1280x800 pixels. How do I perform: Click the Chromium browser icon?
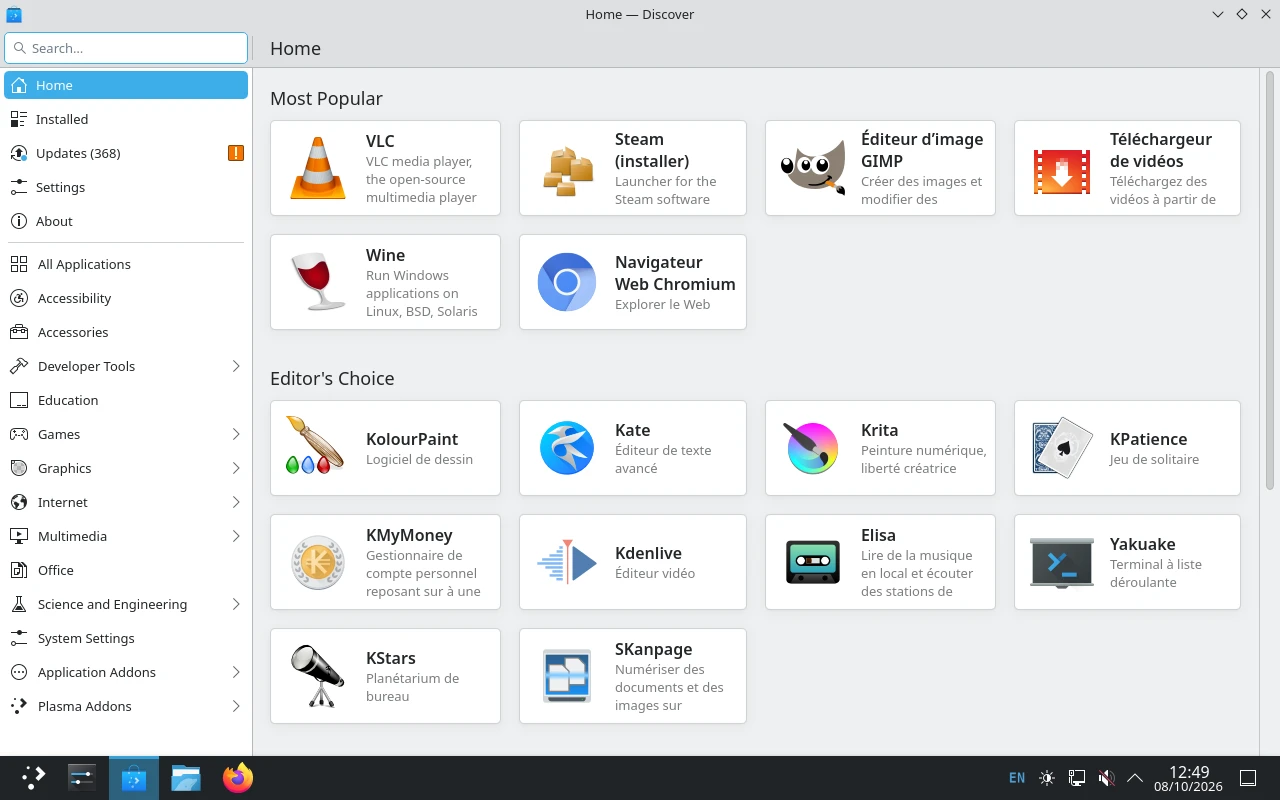point(567,282)
